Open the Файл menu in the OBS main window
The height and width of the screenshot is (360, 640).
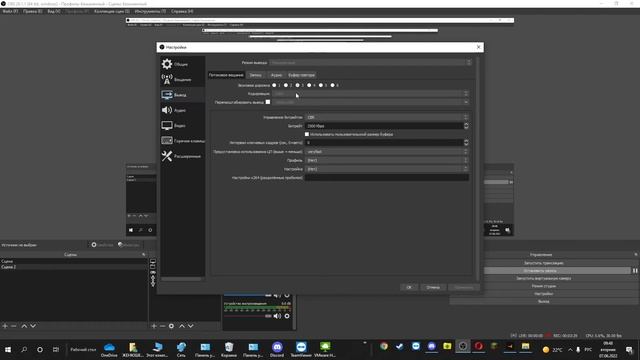click(x=10, y=11)
